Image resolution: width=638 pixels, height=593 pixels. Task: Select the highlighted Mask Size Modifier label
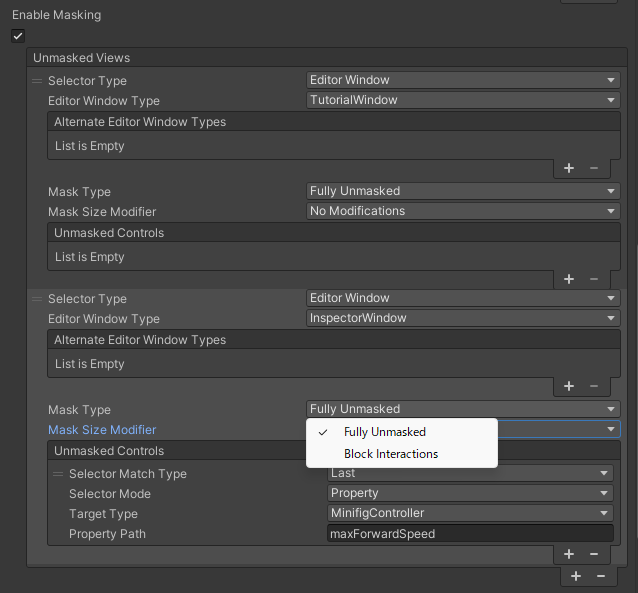pyautogui.click(x=102, y=430)
